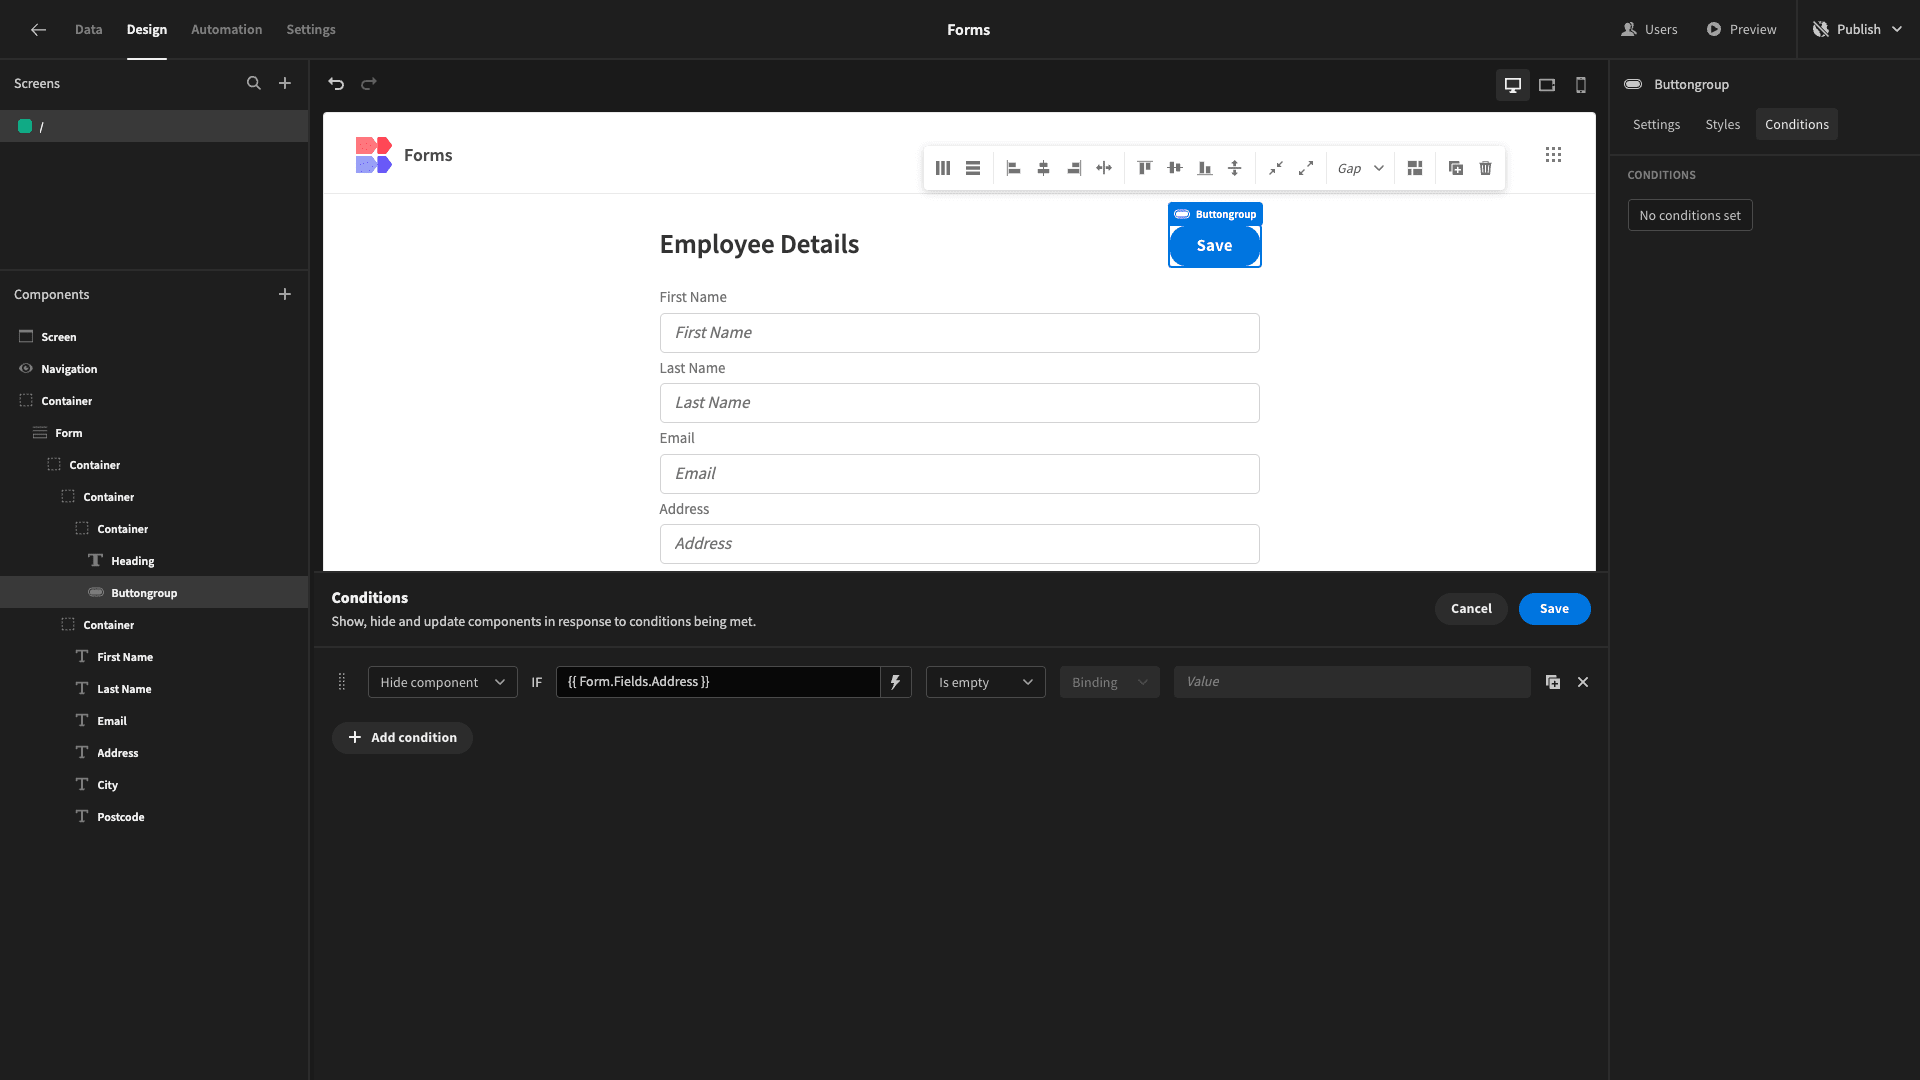This screenshot has height=1080, width=1920.
Task: Open app Preview
Action: coord(1741,30)
